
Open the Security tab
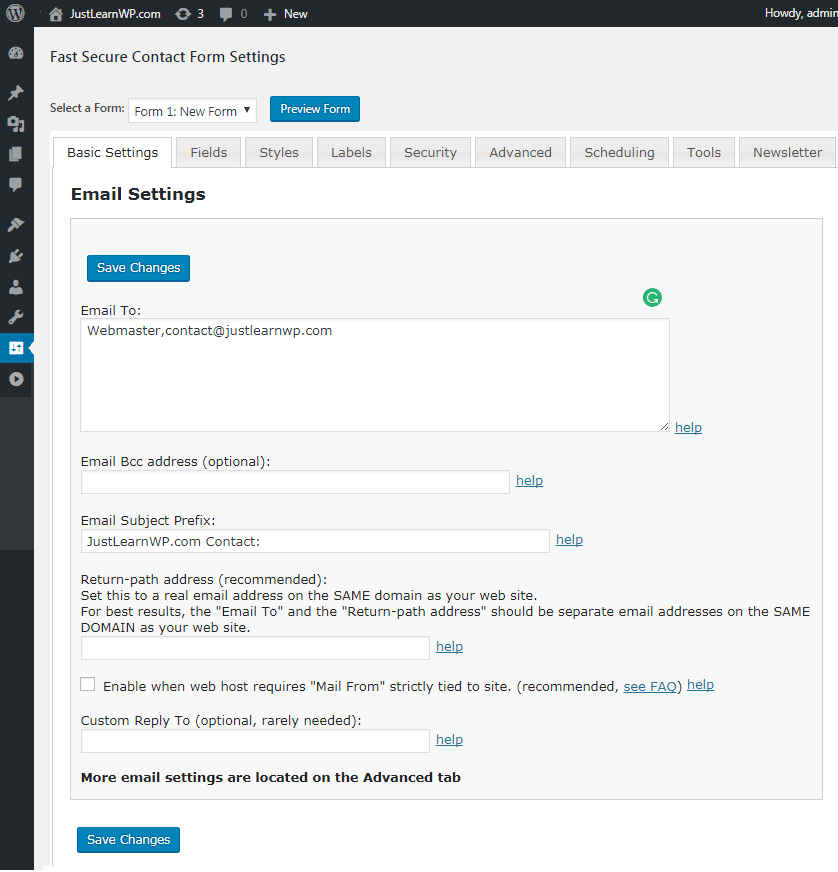(x=430, y=152)
